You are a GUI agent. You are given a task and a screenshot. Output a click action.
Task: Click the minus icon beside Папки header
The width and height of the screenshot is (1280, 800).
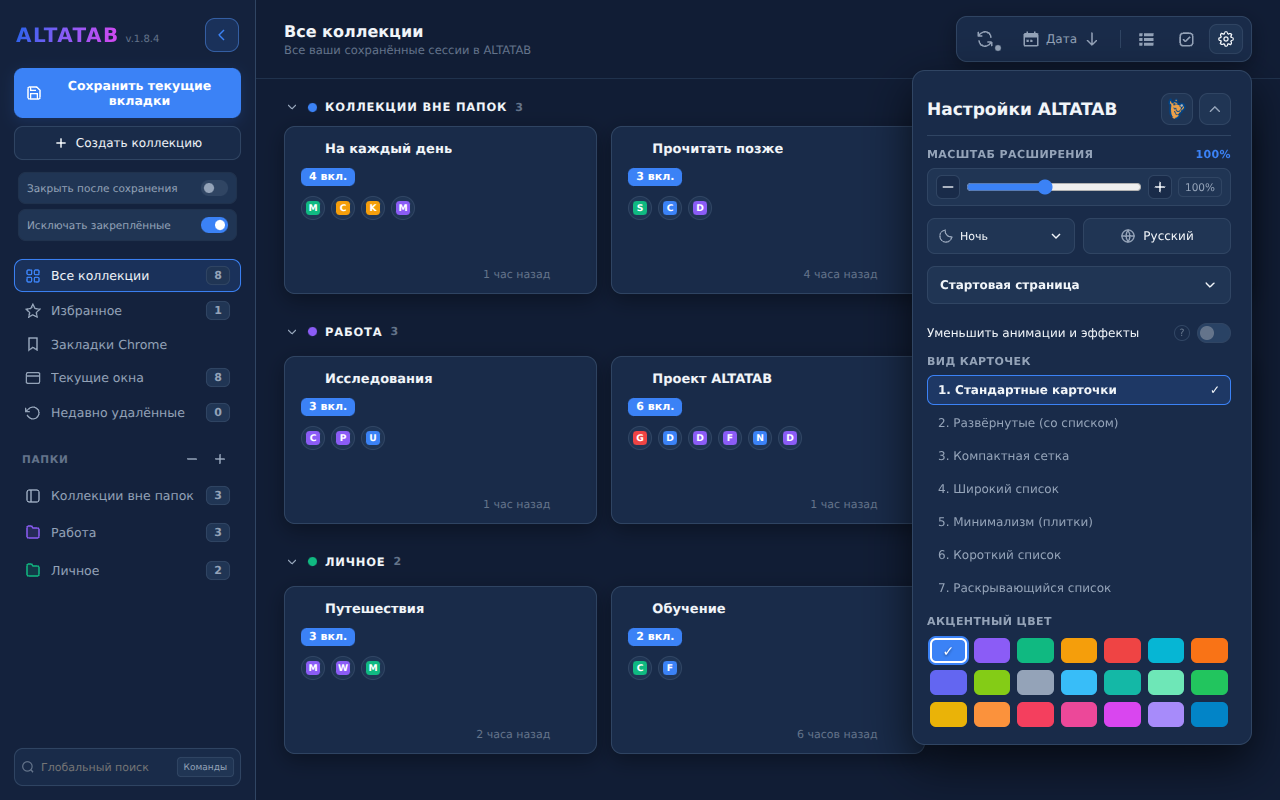pos(192,459)
